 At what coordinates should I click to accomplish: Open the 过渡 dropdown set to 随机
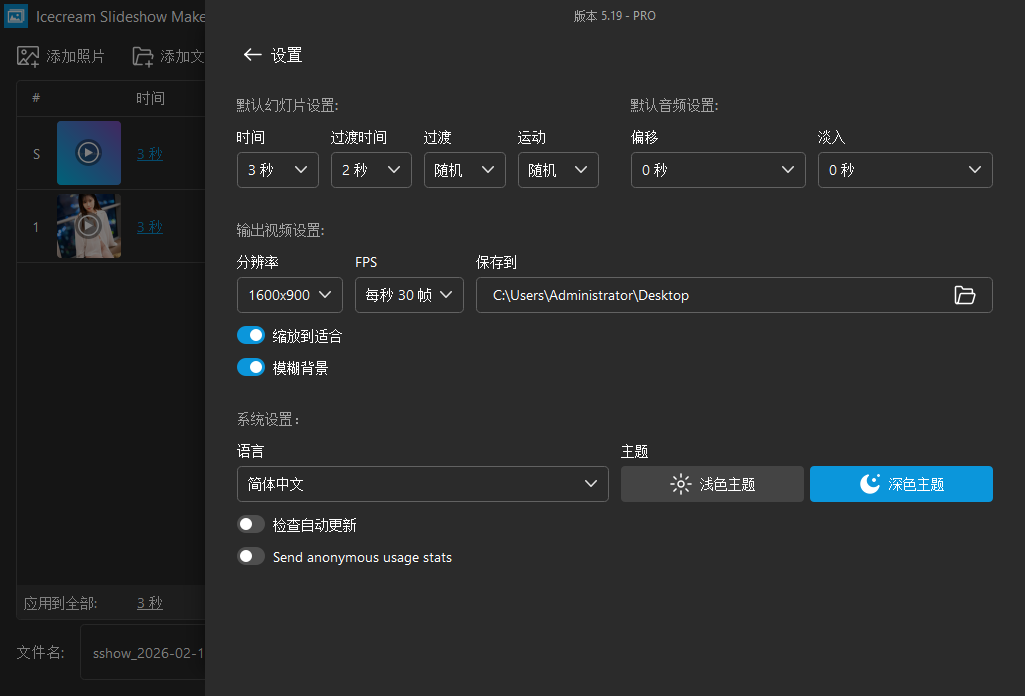pyautogui.click(x=464, y=170)
